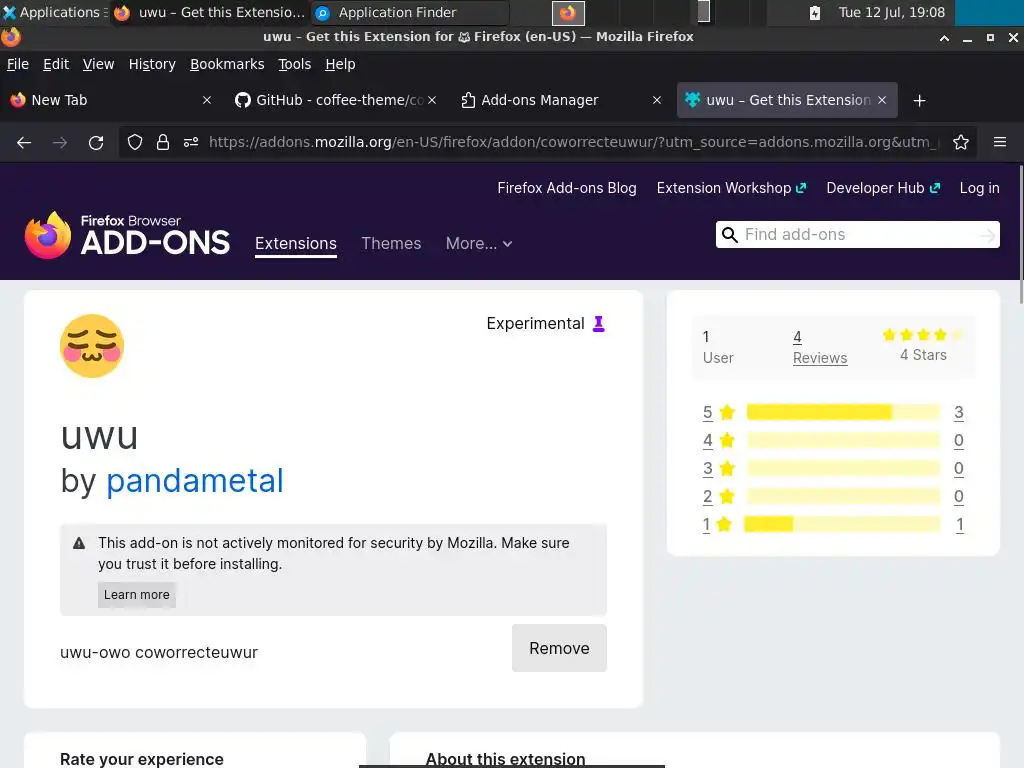The image size is (1024, 768).
Task: Open Firefox Add-ons Blog link
Action: [x=567, y=188]
